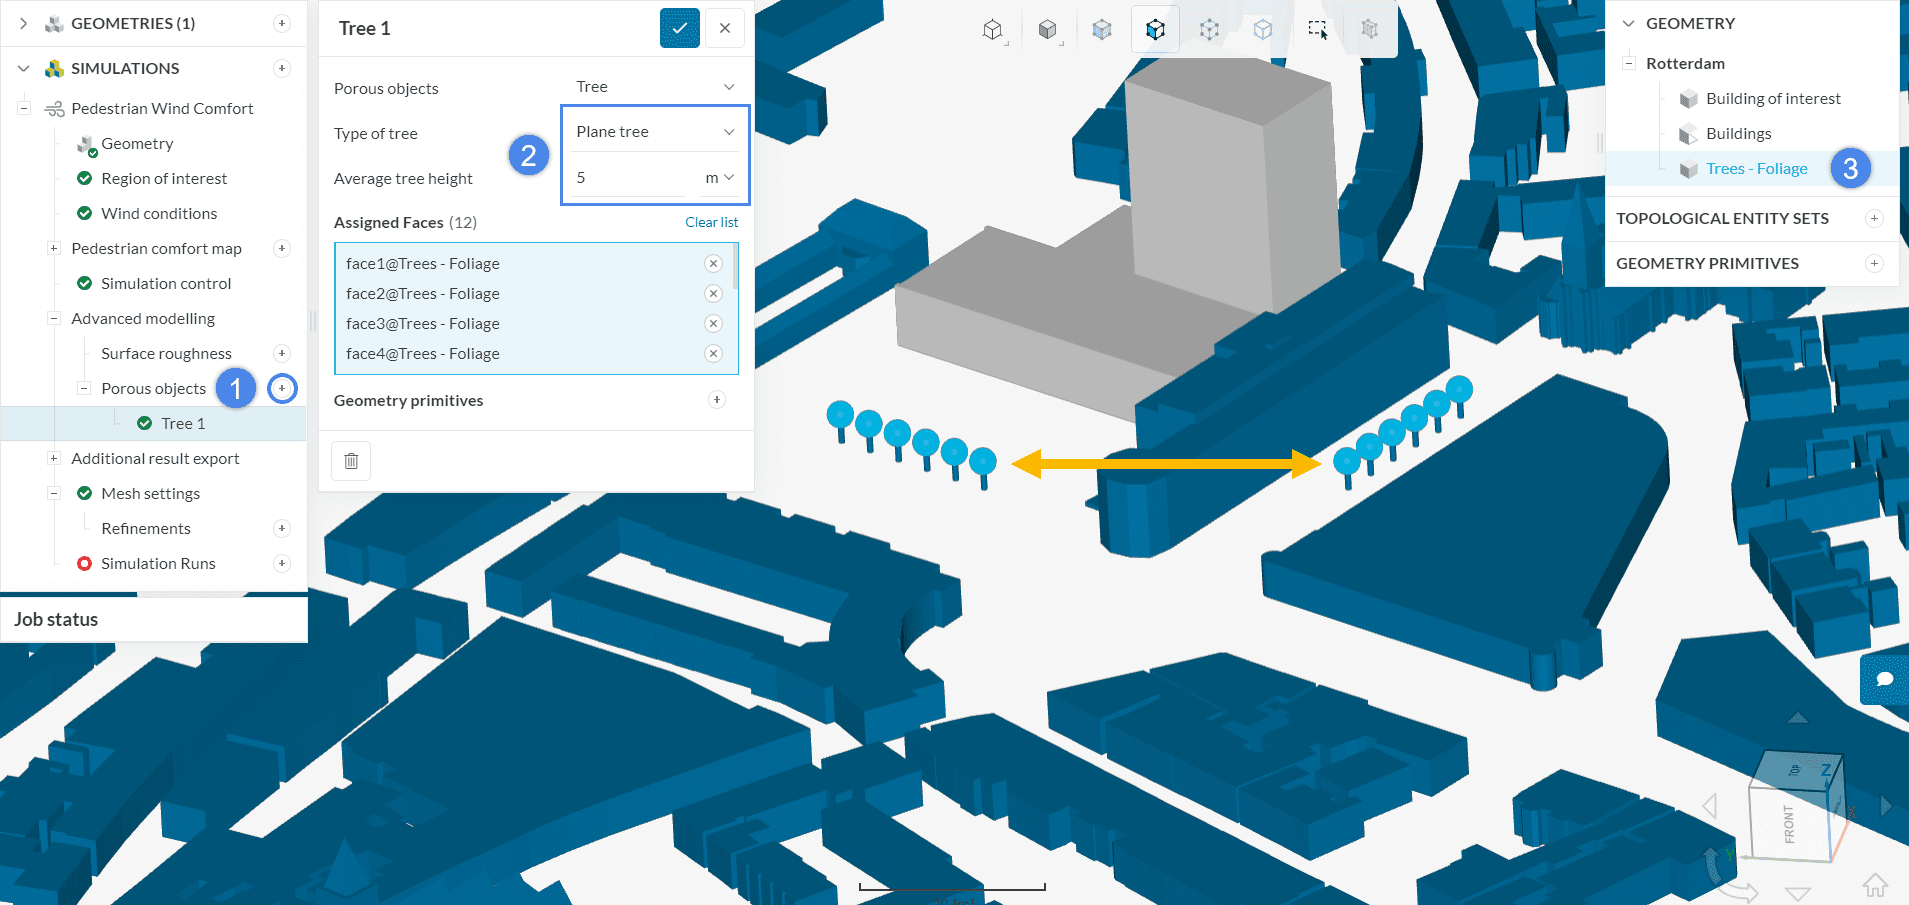Image resolution: width=1909 pixels, height=905 pixels.
Task: Click the Average tree height input field
Action: click(632, 178)
